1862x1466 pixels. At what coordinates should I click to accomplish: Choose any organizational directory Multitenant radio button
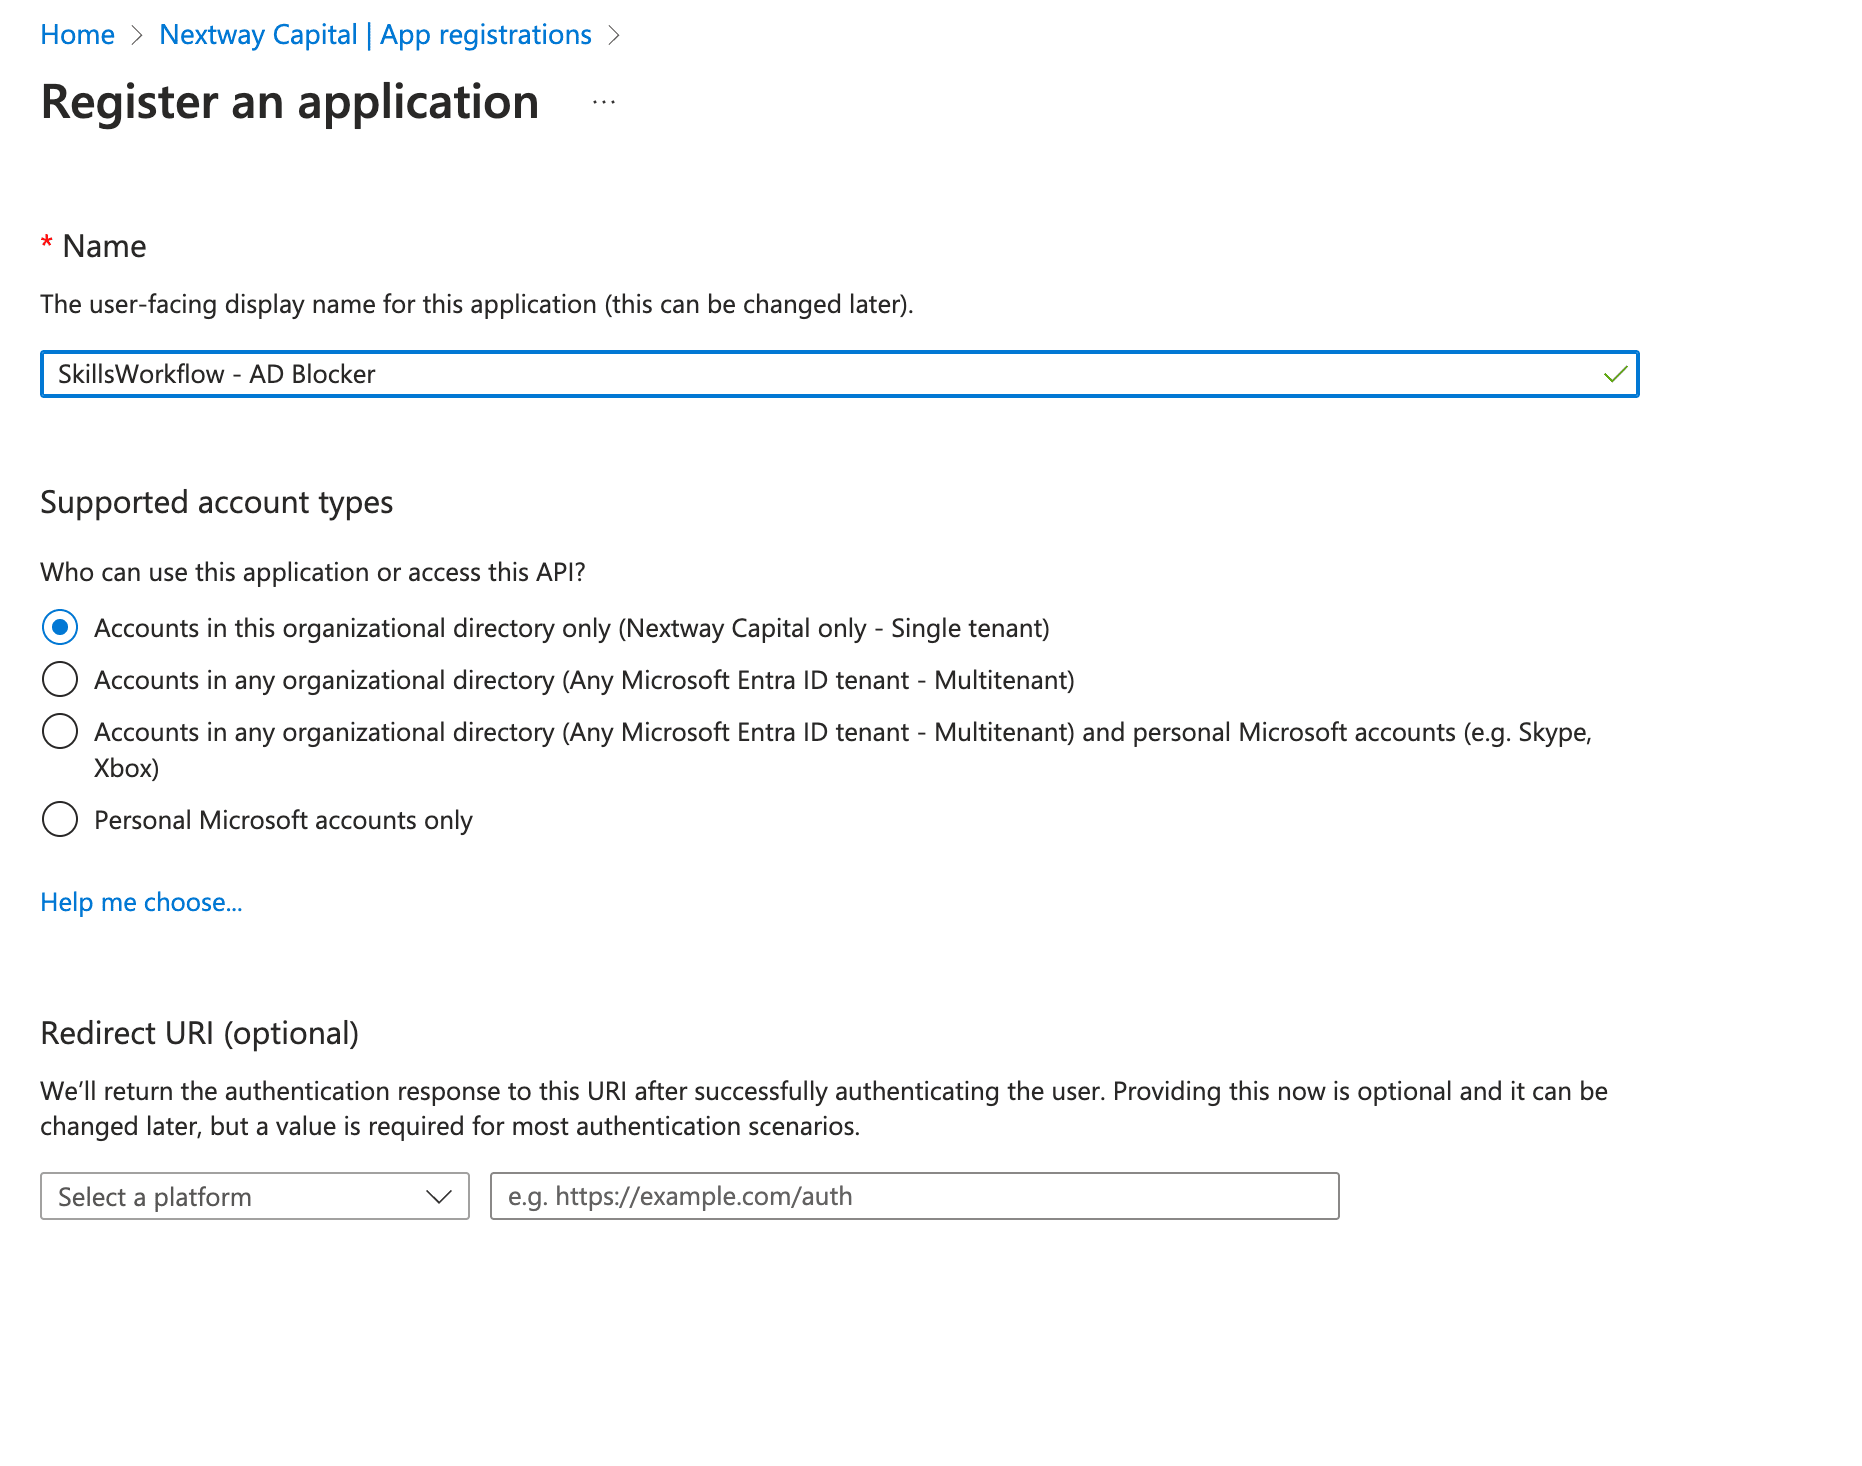(x=60, y=680)
